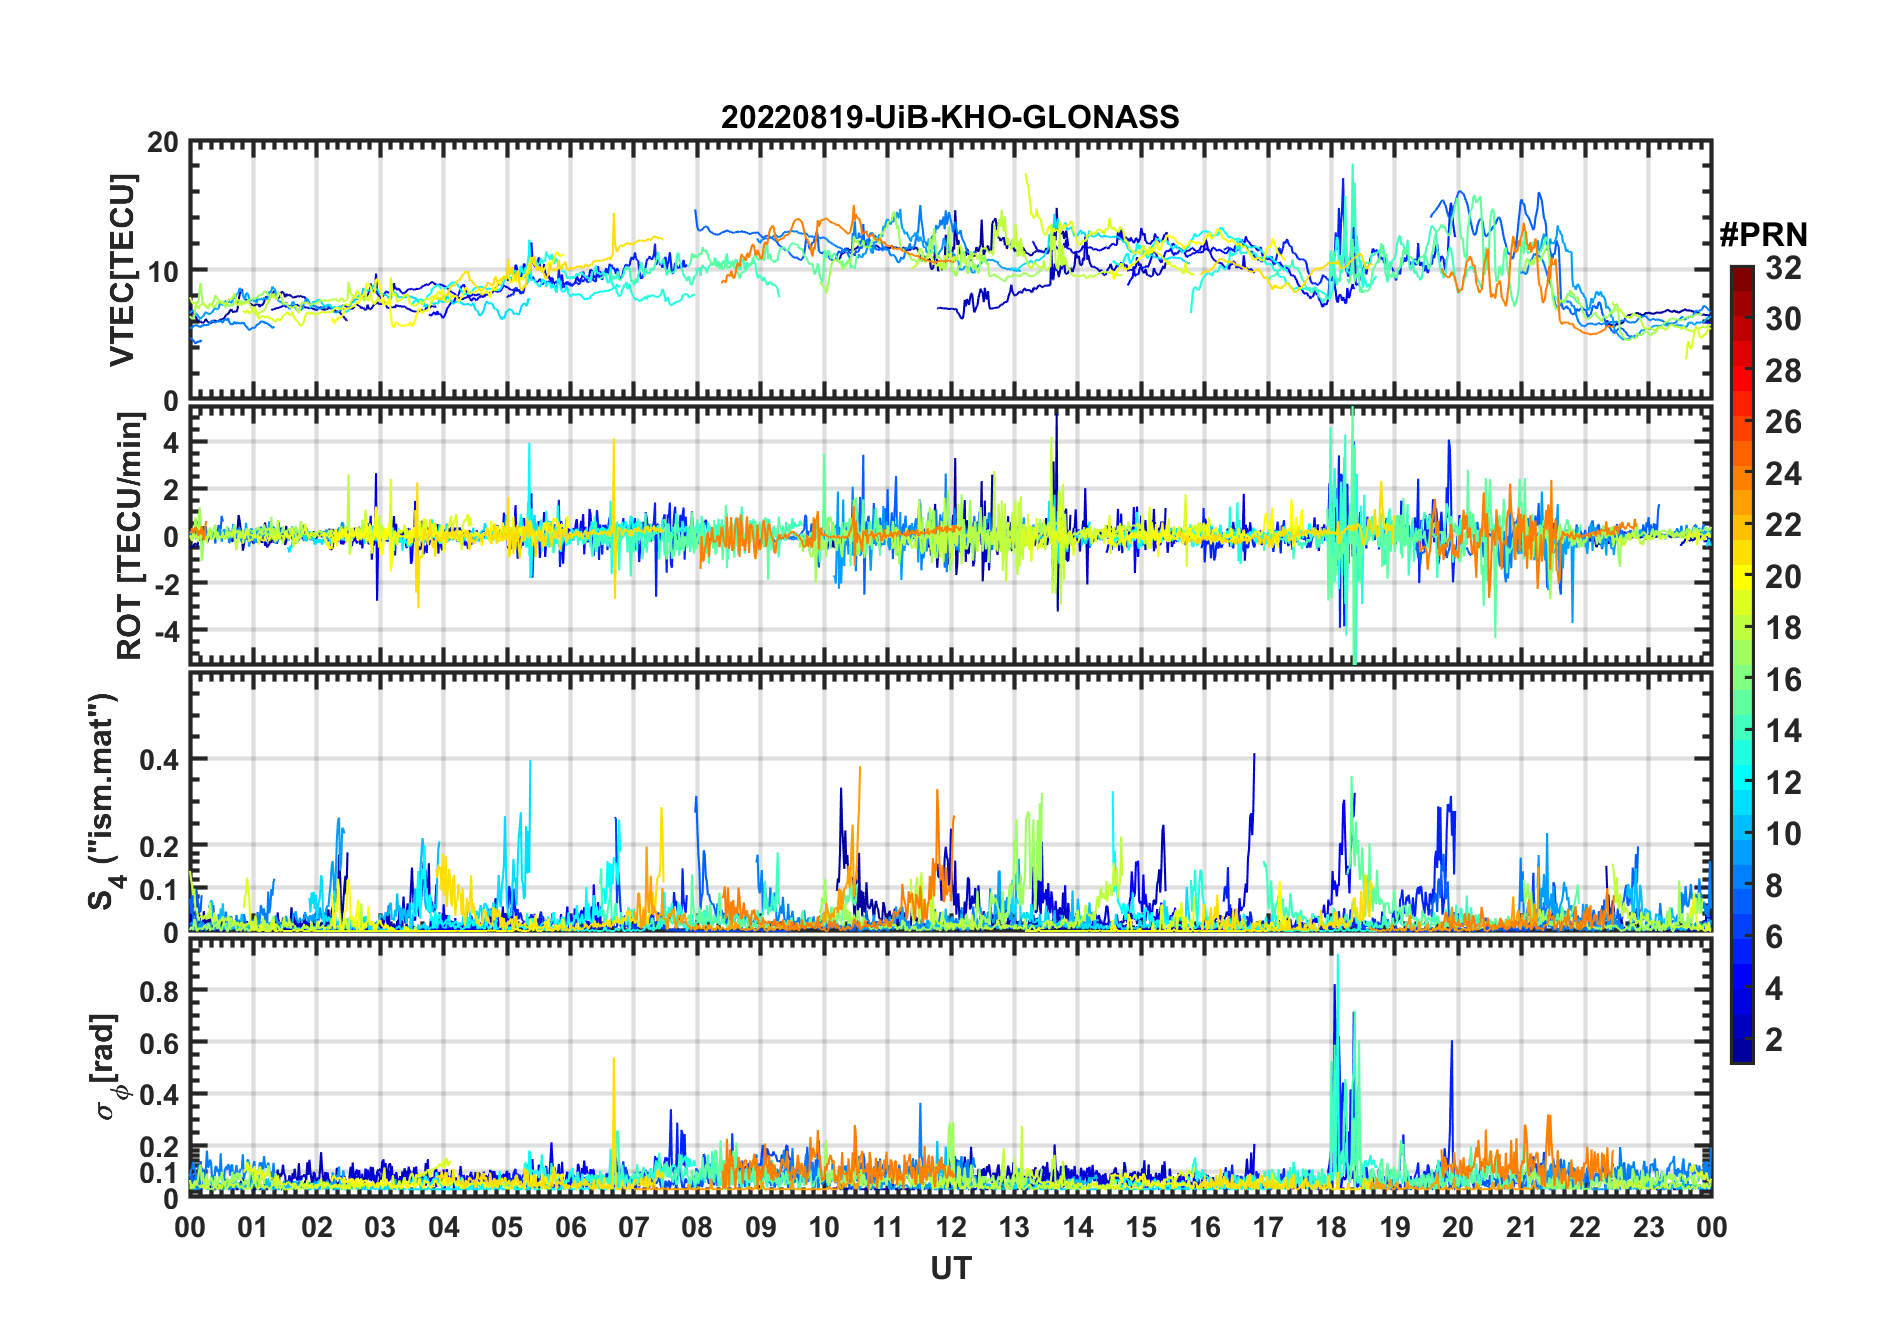Screen dimensions: 1902x1330
Task: Select the 16 tick on the PRN colorbar
Action: [1783, 680]
